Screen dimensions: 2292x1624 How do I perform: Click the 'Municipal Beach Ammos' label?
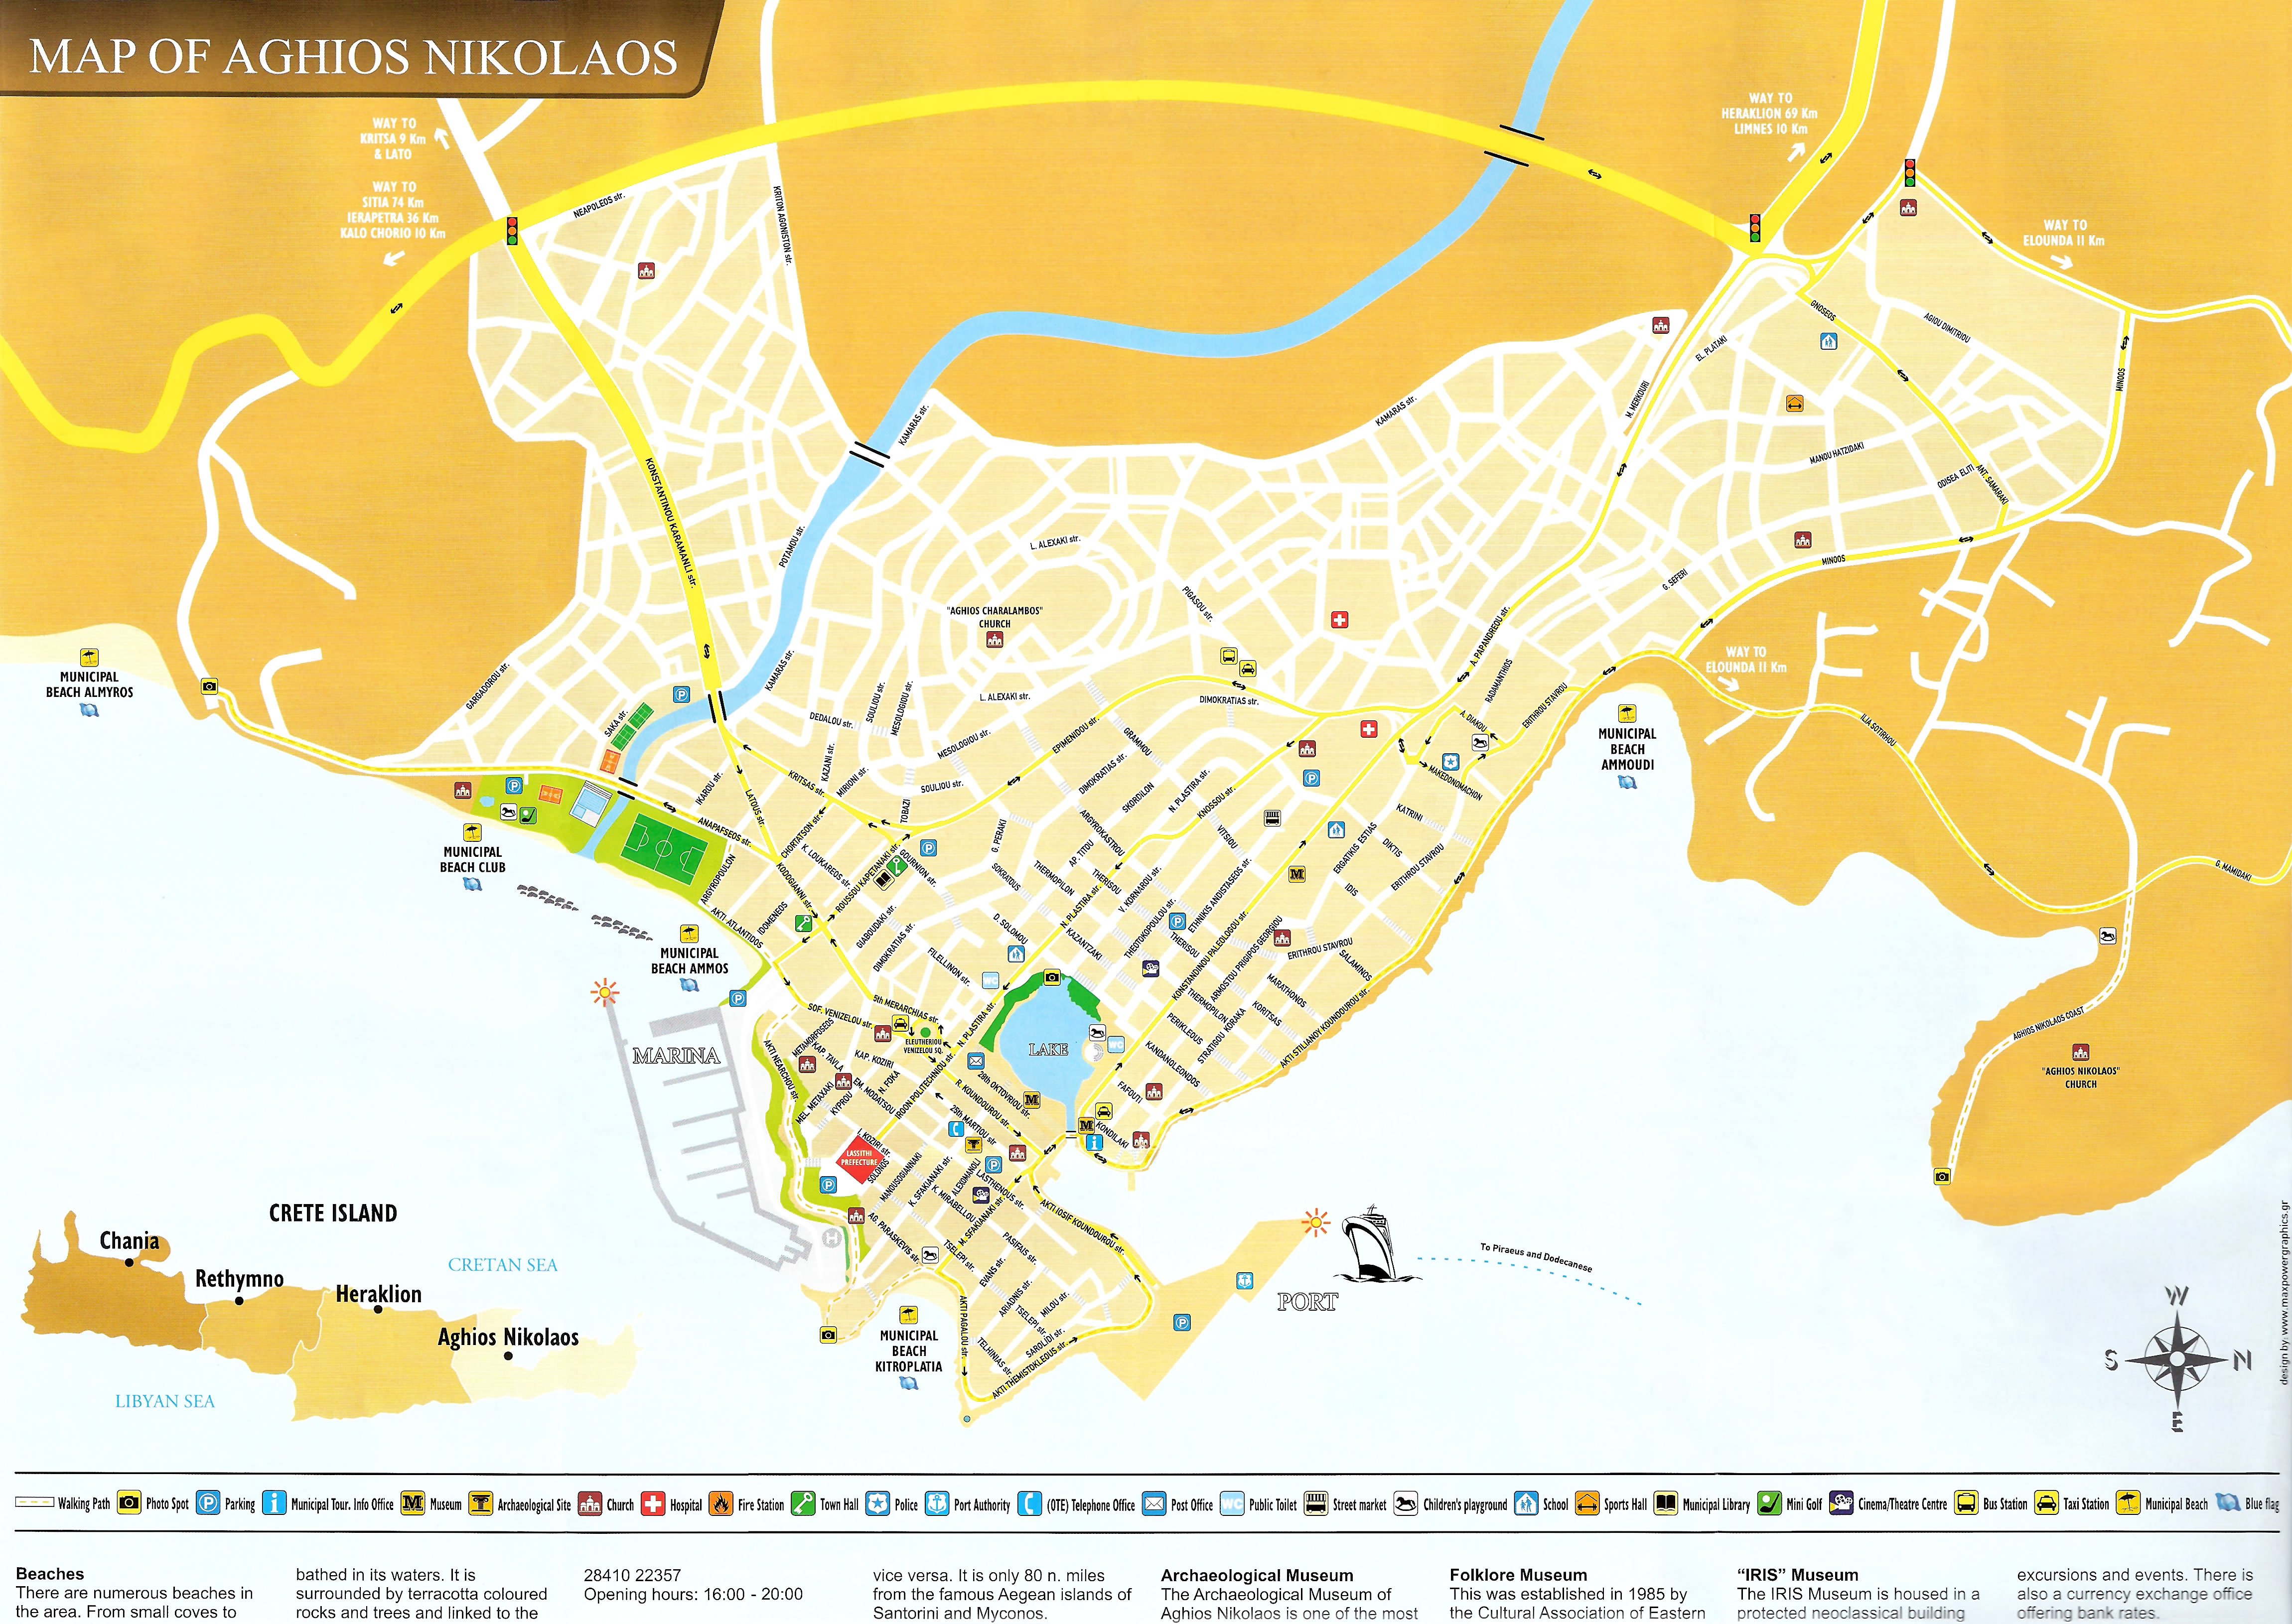tap(689, 961)
